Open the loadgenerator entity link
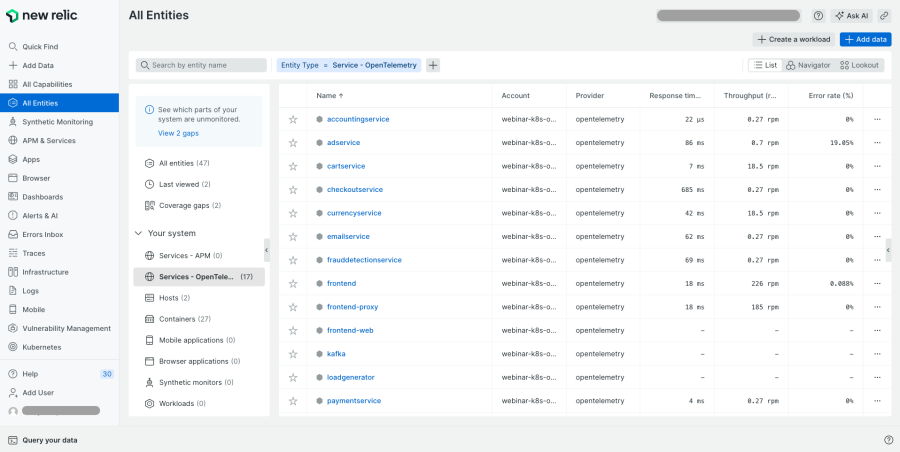The height and width of the screenshot is (452, 900). coord(351,377)
